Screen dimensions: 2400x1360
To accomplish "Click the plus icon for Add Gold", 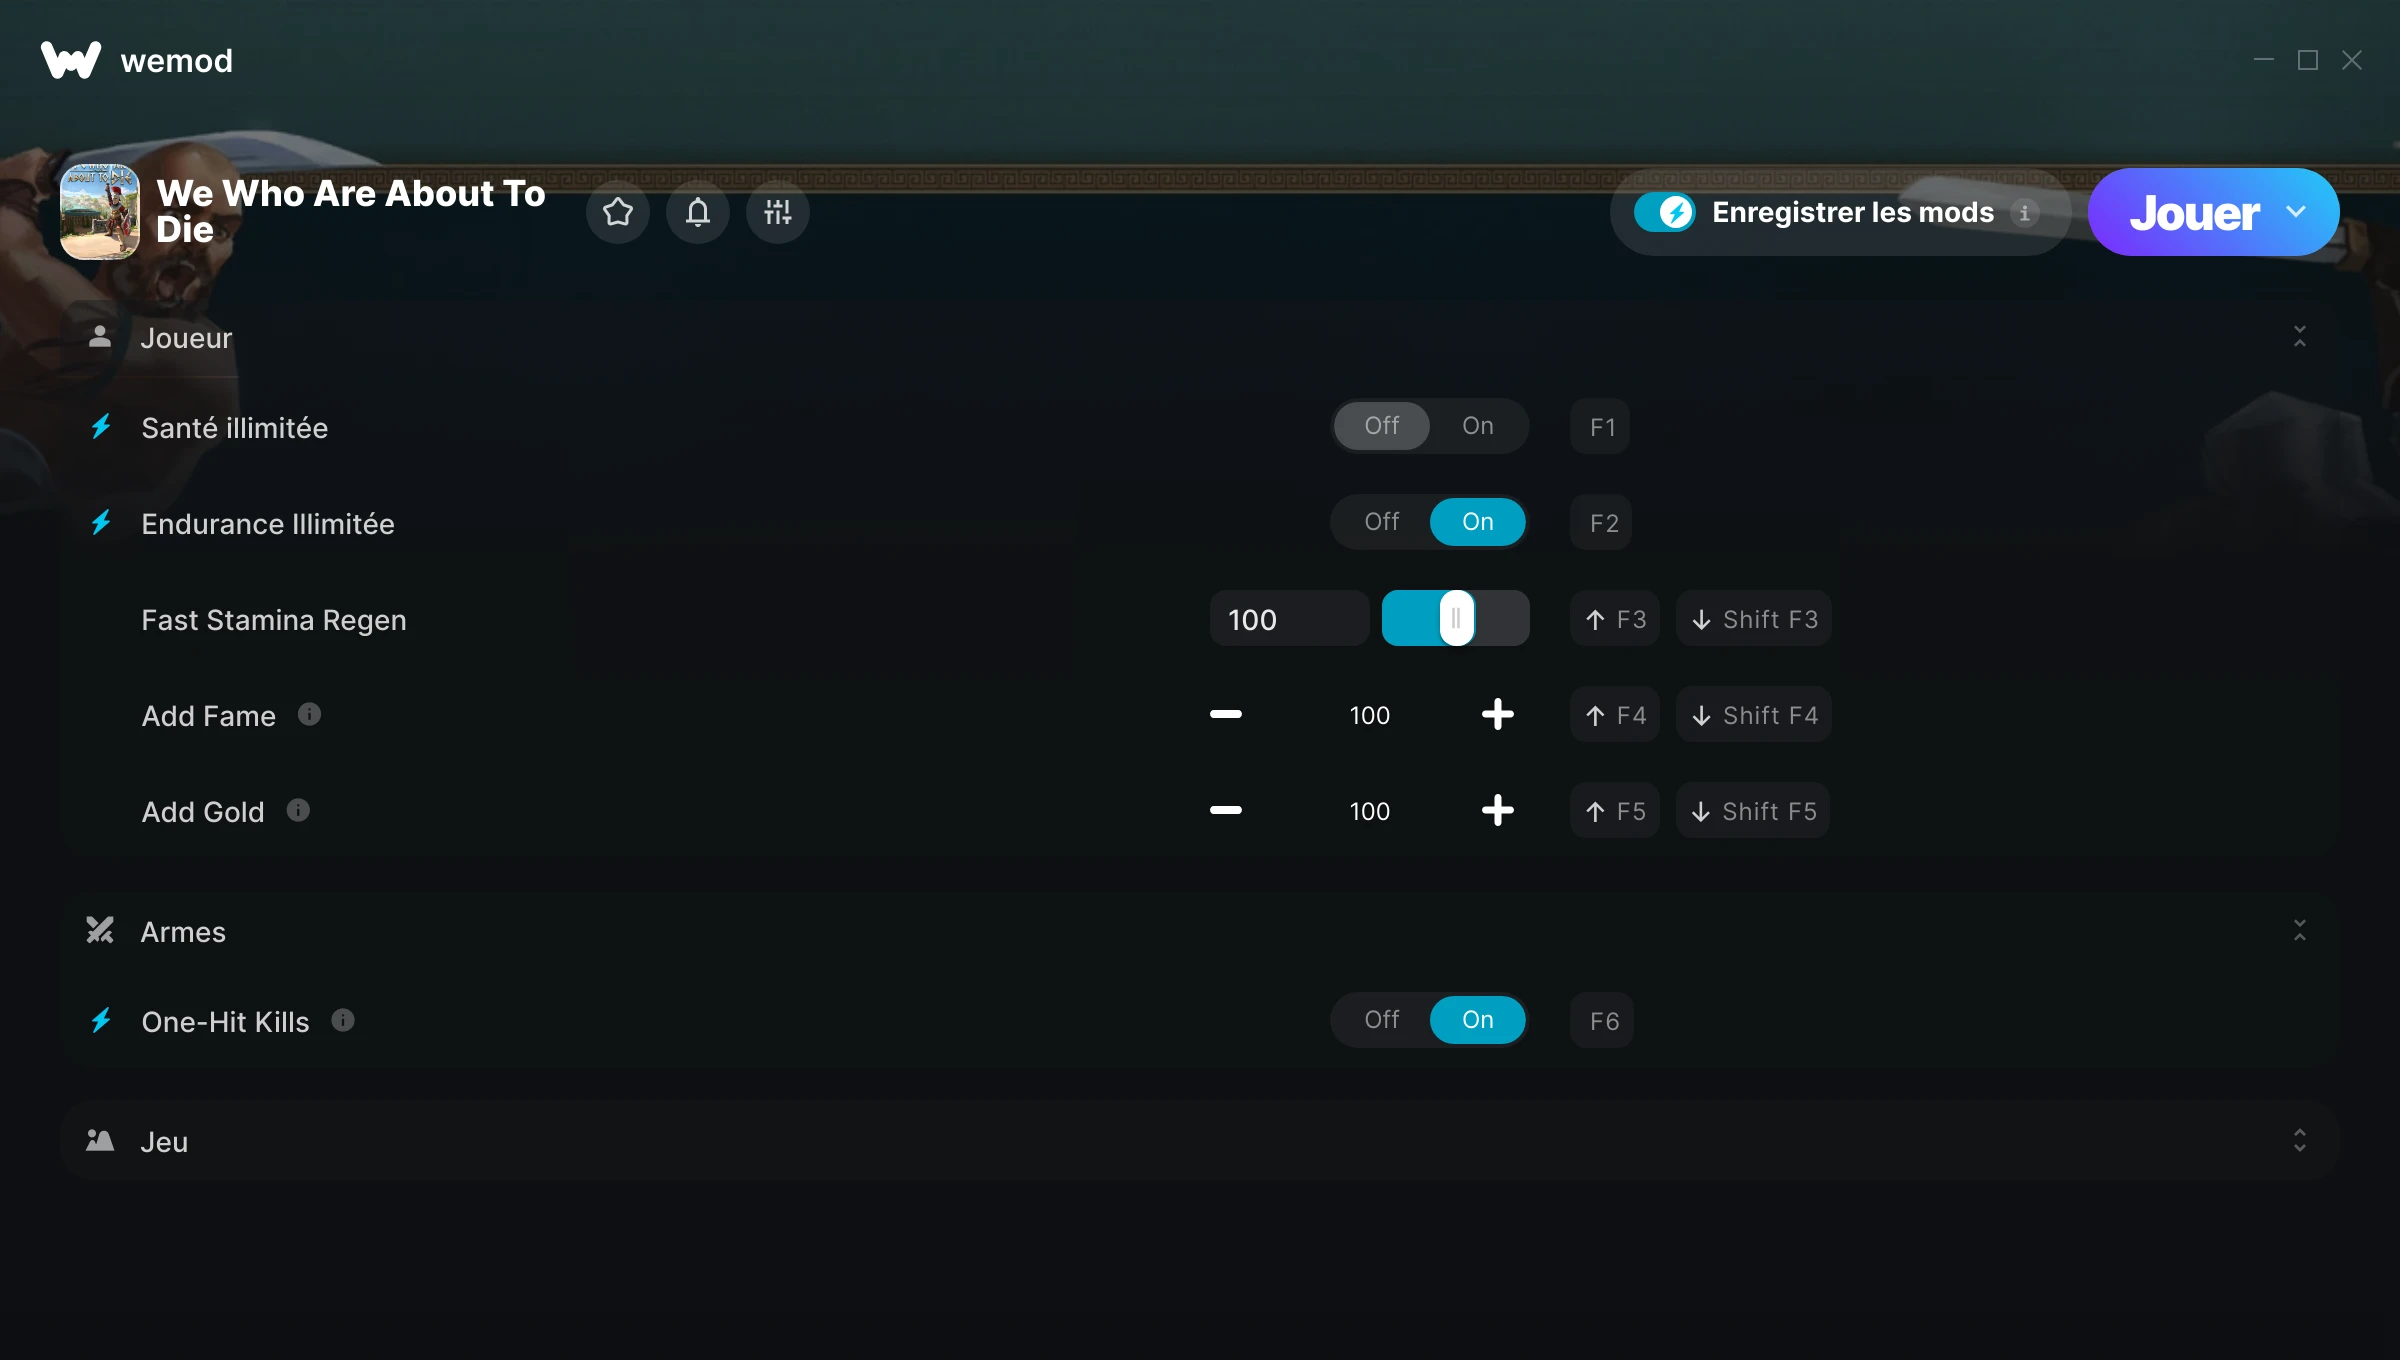I will [1497, 810].
